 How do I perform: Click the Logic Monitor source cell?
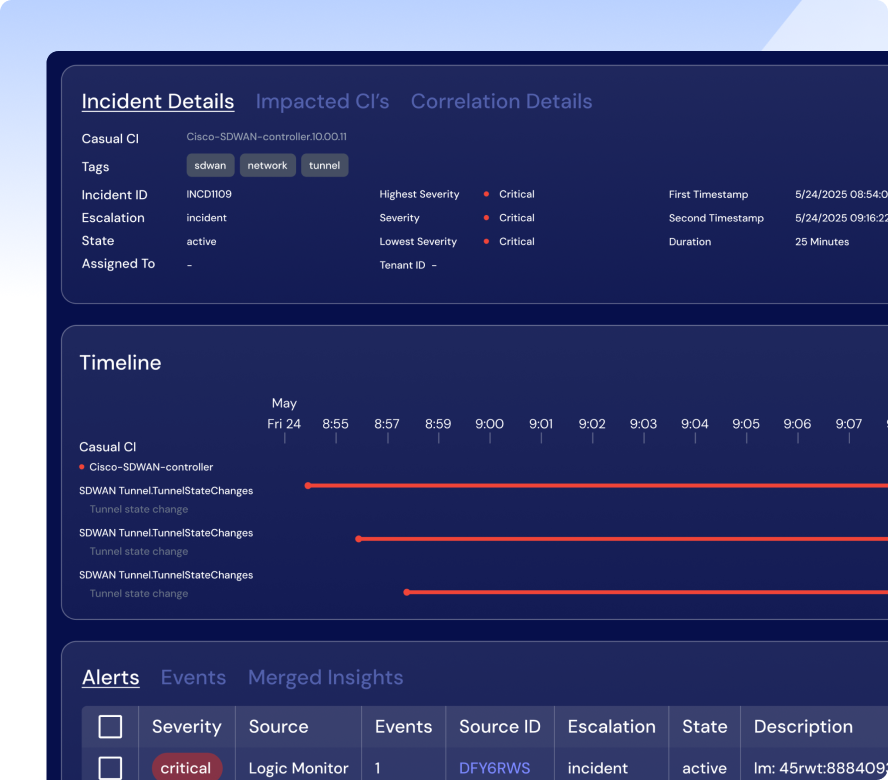[298, 768]
